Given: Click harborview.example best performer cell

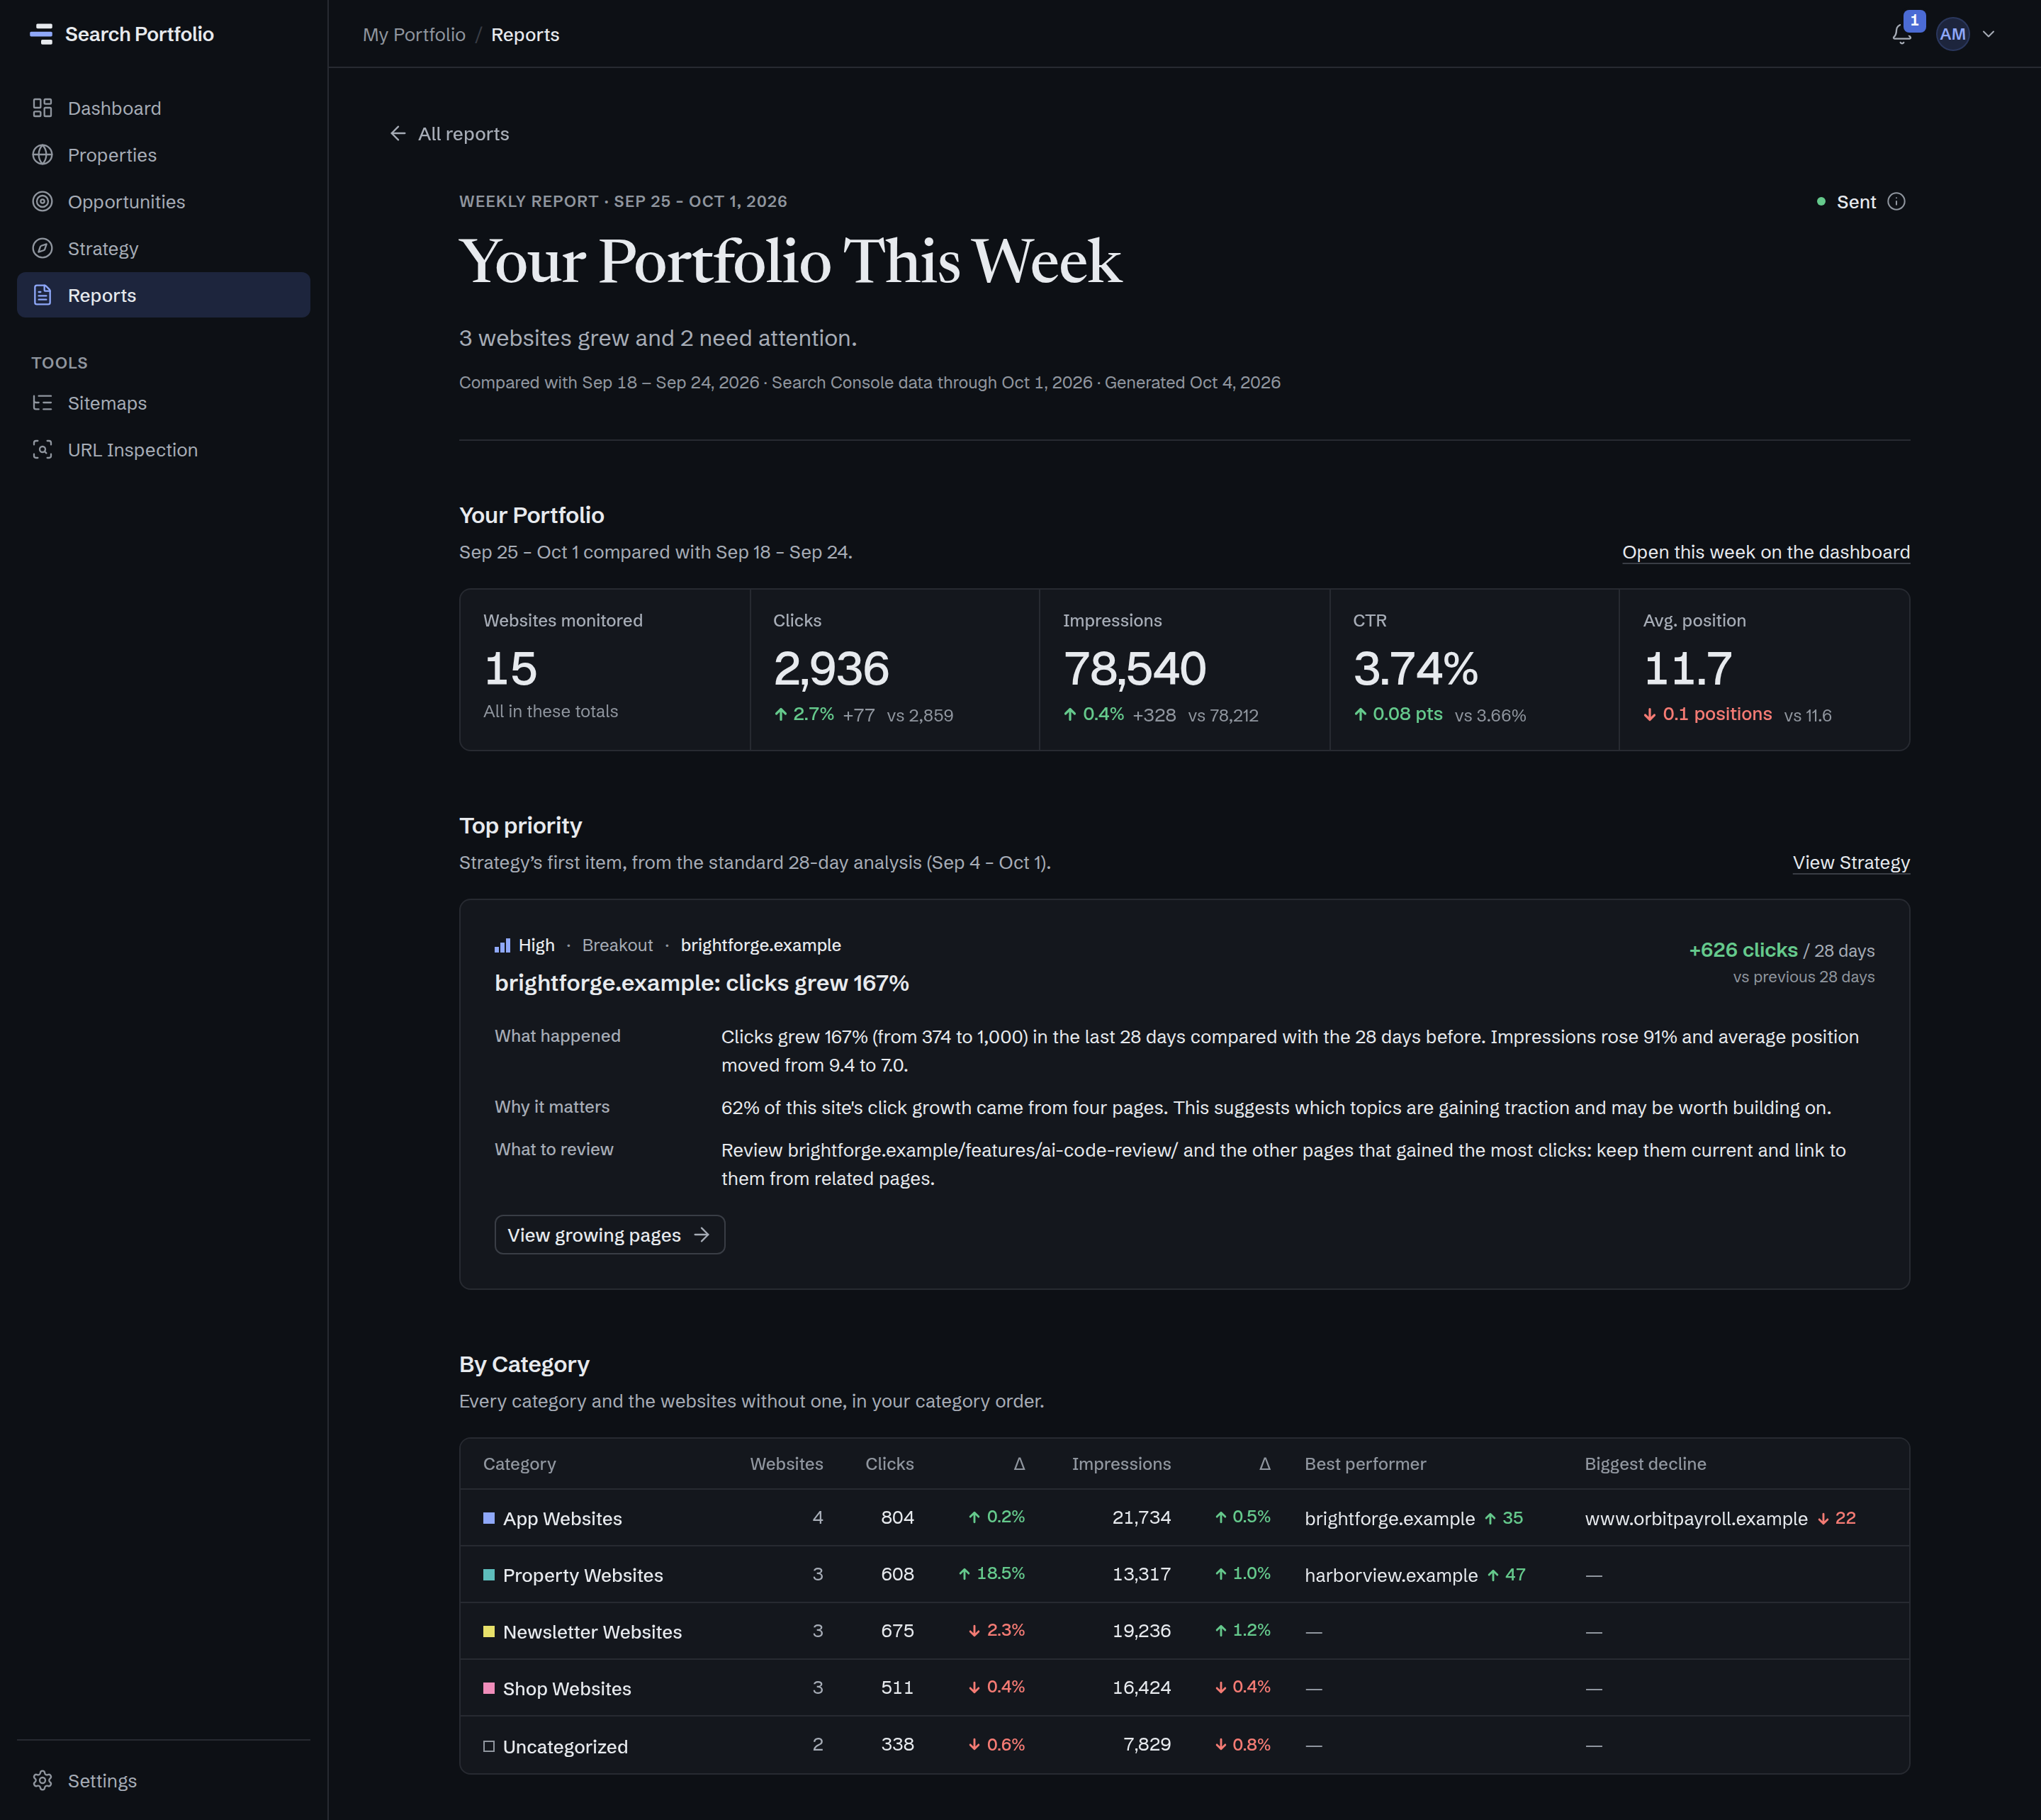Looking at the screenshot, I should (x=1414, y=1575).
